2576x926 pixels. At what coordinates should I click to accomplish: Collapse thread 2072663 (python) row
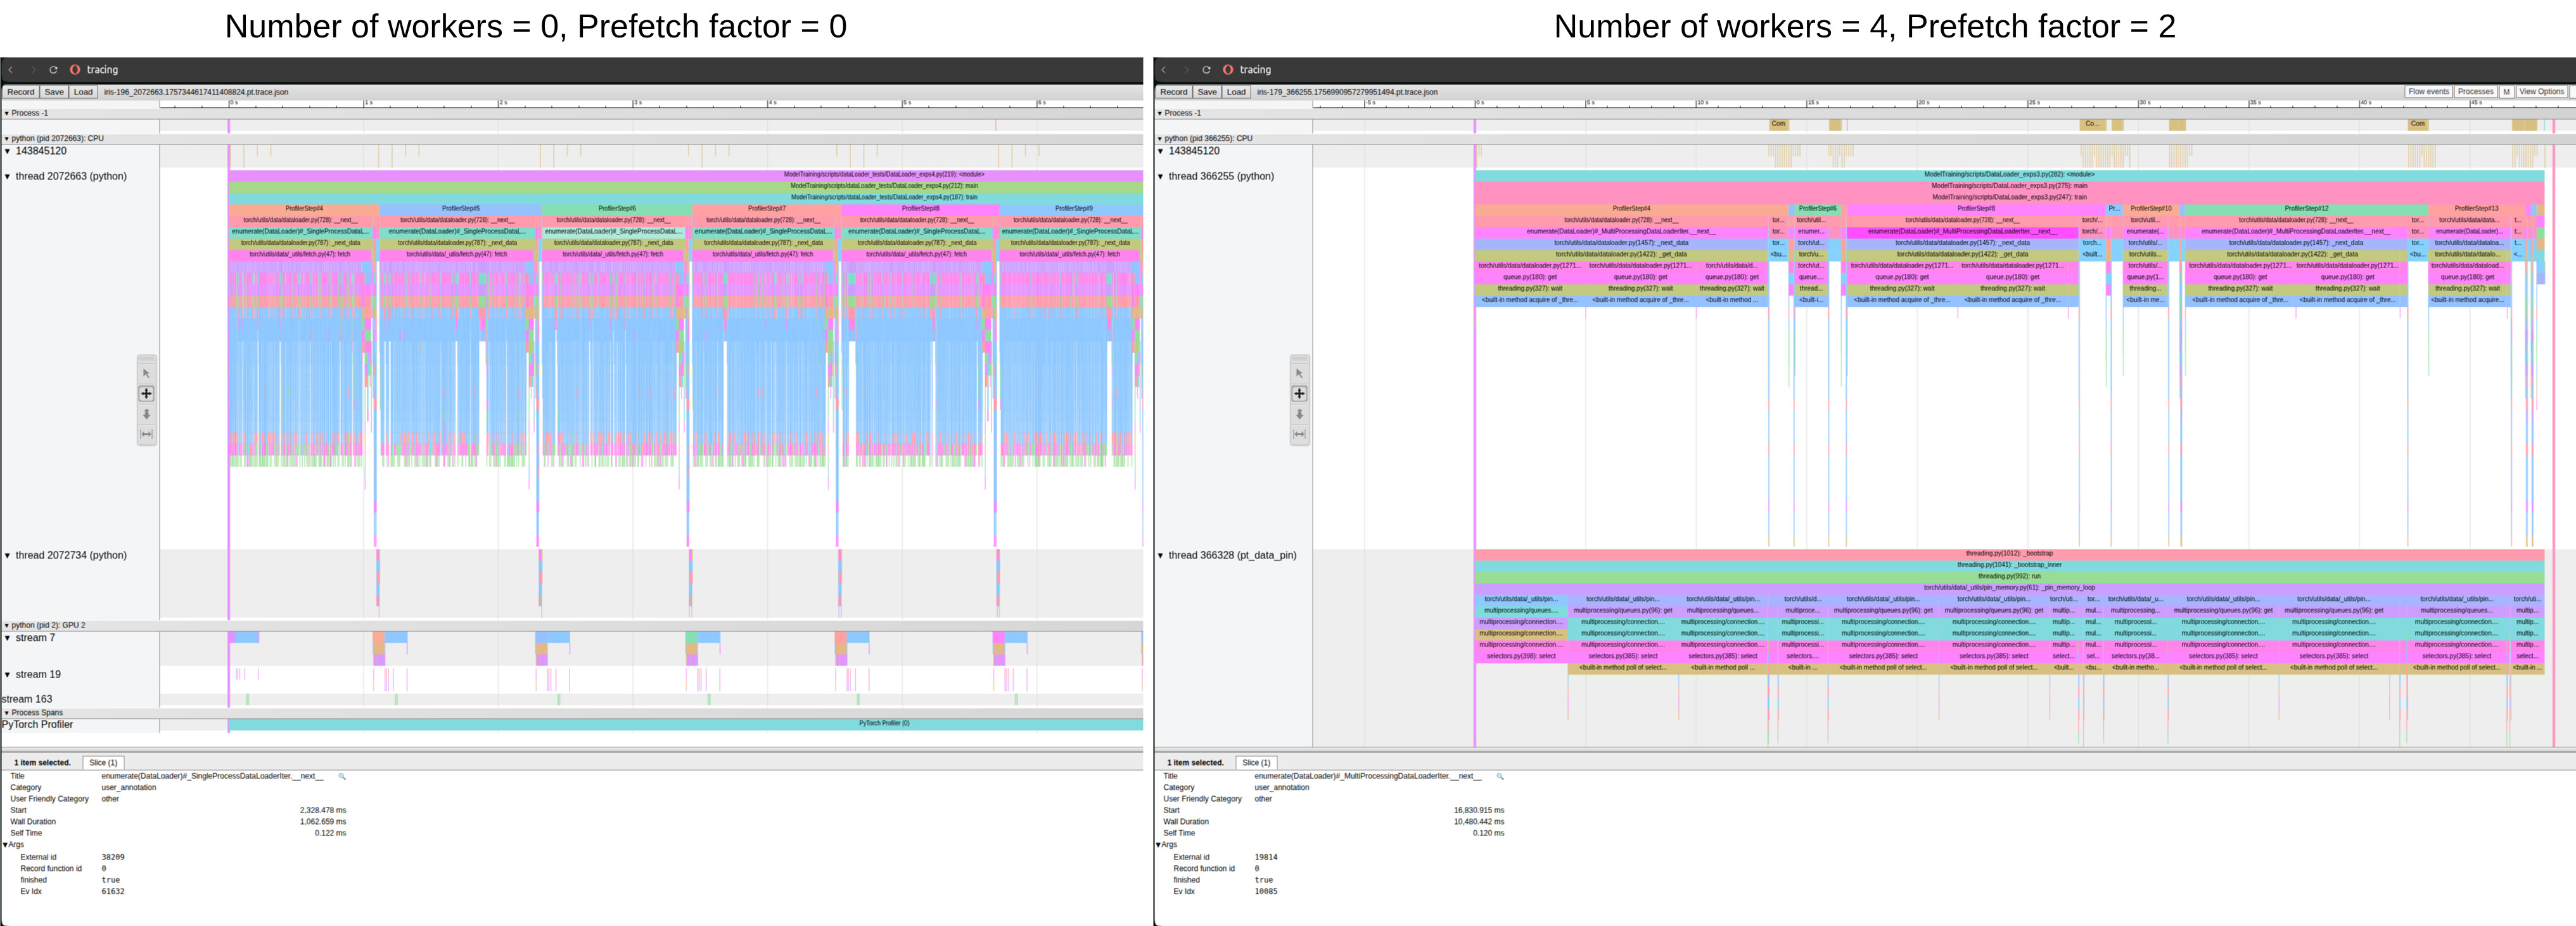click(x=8, y=176)
